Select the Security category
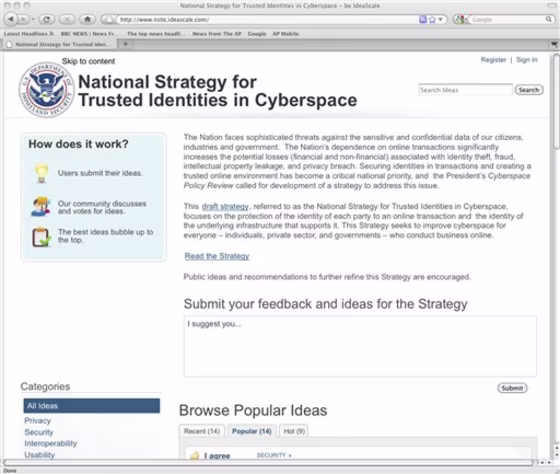560x474 pixels. [39, 432]
